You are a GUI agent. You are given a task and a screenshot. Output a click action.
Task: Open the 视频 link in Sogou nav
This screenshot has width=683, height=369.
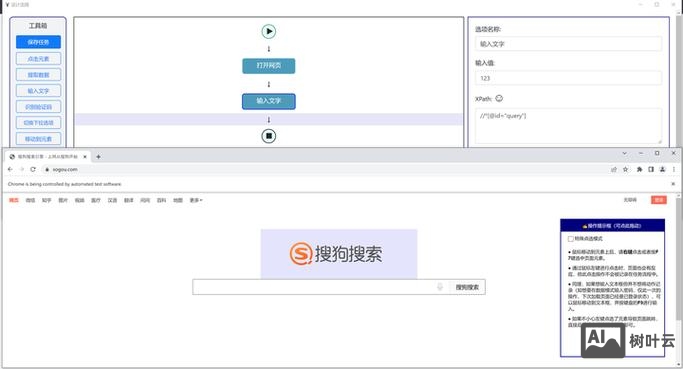click(x=79, y=200)
